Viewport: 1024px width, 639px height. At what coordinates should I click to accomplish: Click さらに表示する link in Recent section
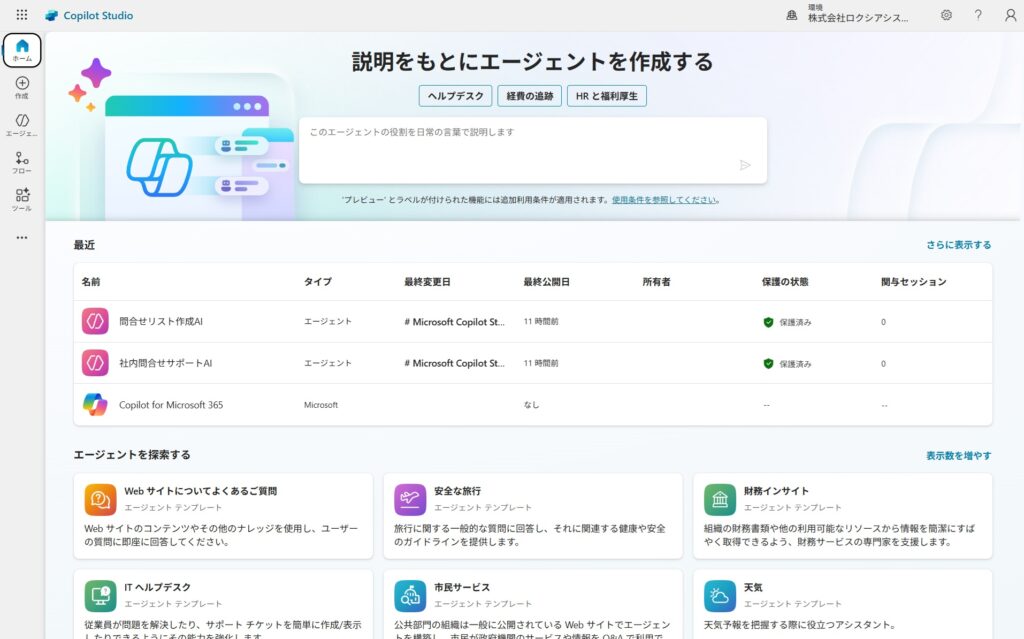[959, 245]
